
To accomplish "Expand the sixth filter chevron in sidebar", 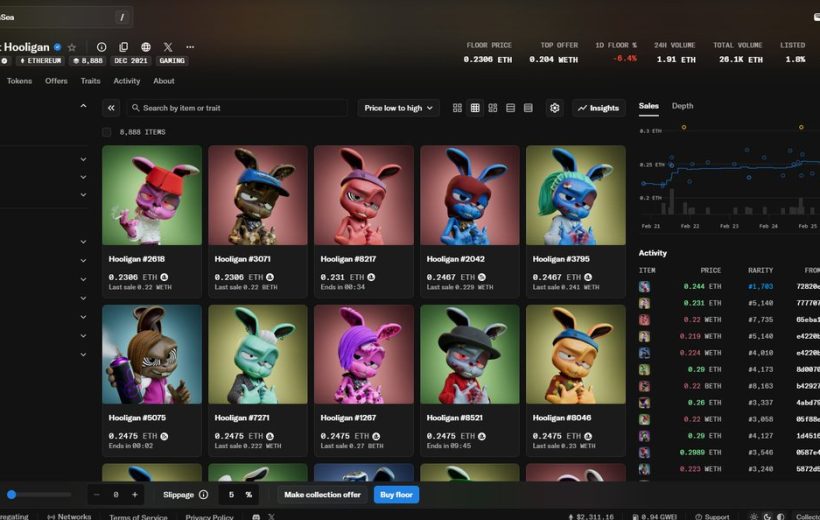I will click(x=83, y=279).
